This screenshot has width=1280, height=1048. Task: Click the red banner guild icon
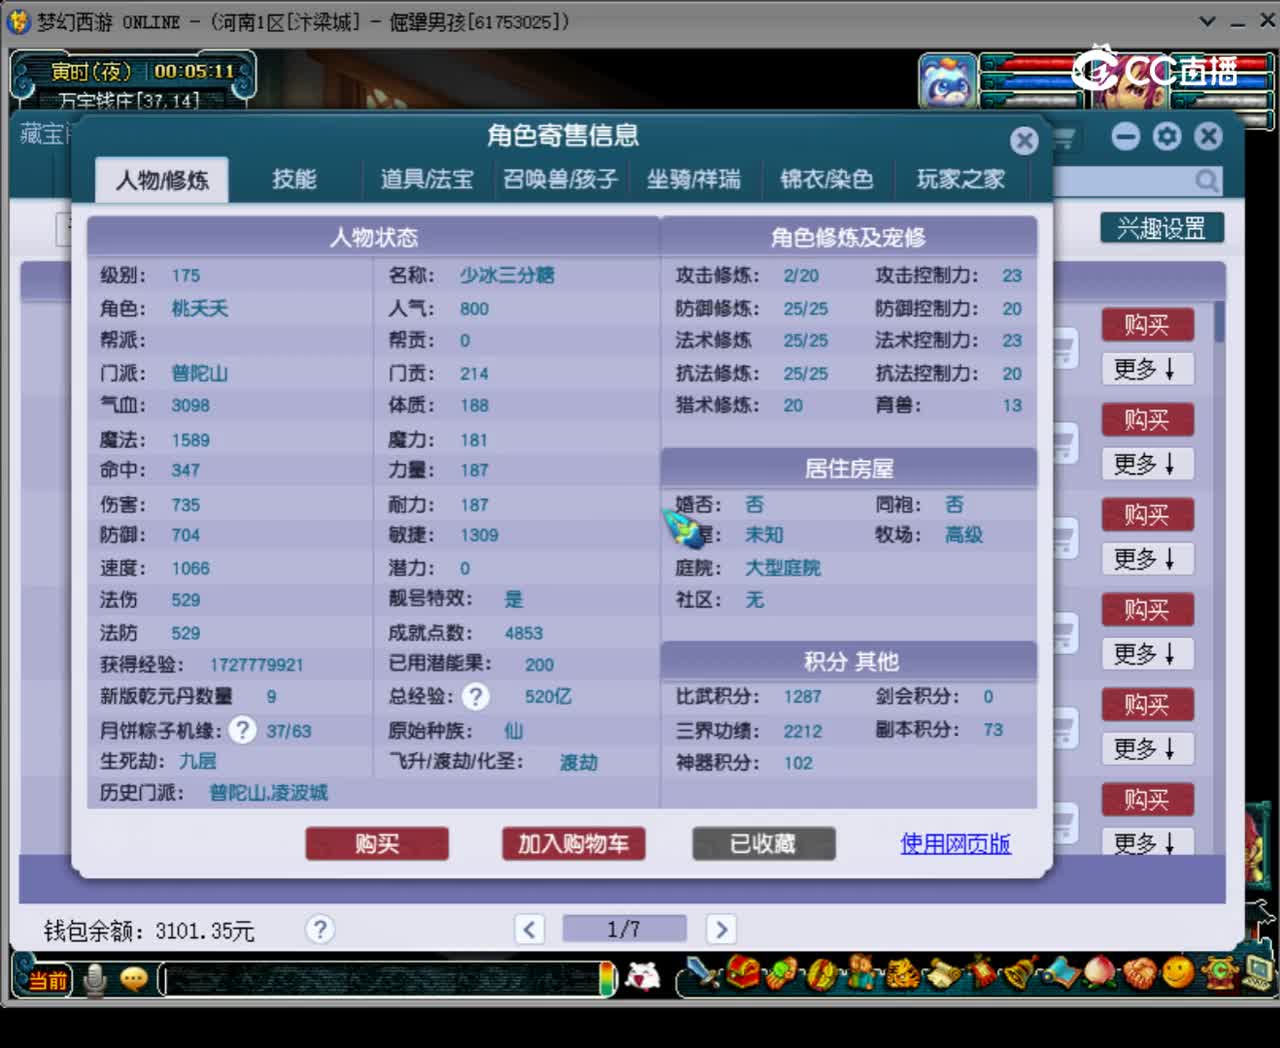click(981, 972)
